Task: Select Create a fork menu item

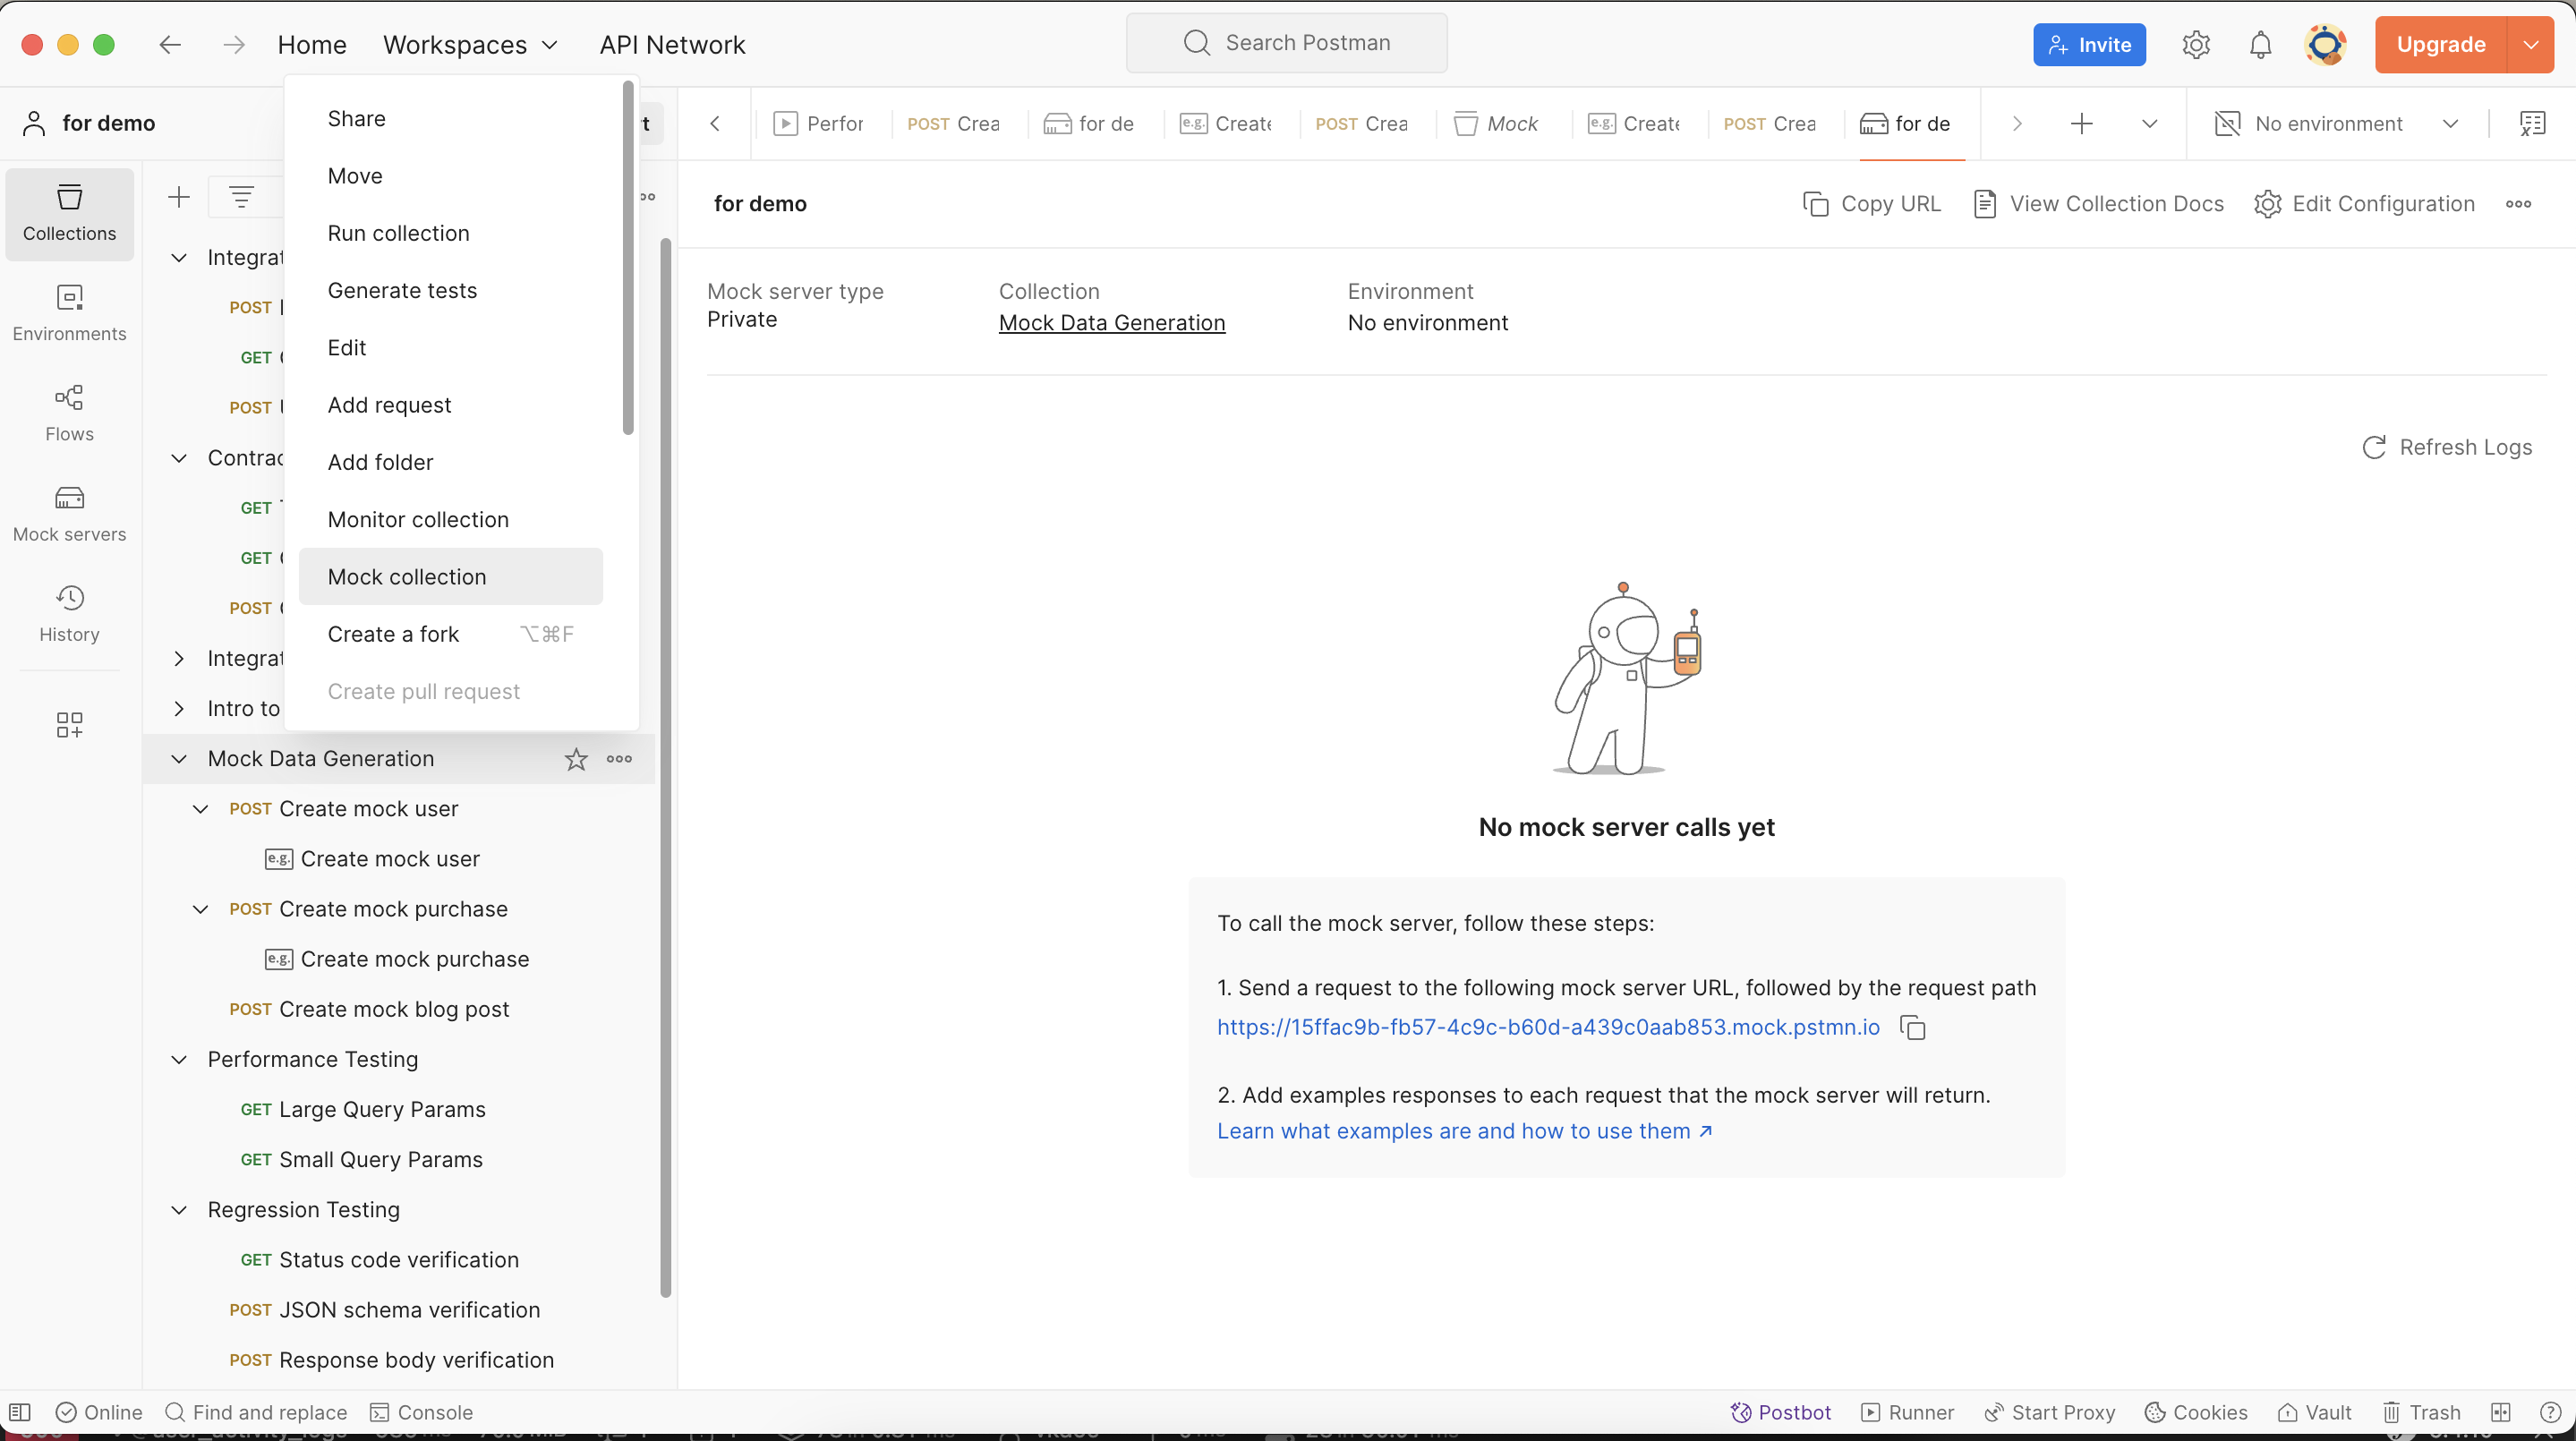Action: click(451, 635)
